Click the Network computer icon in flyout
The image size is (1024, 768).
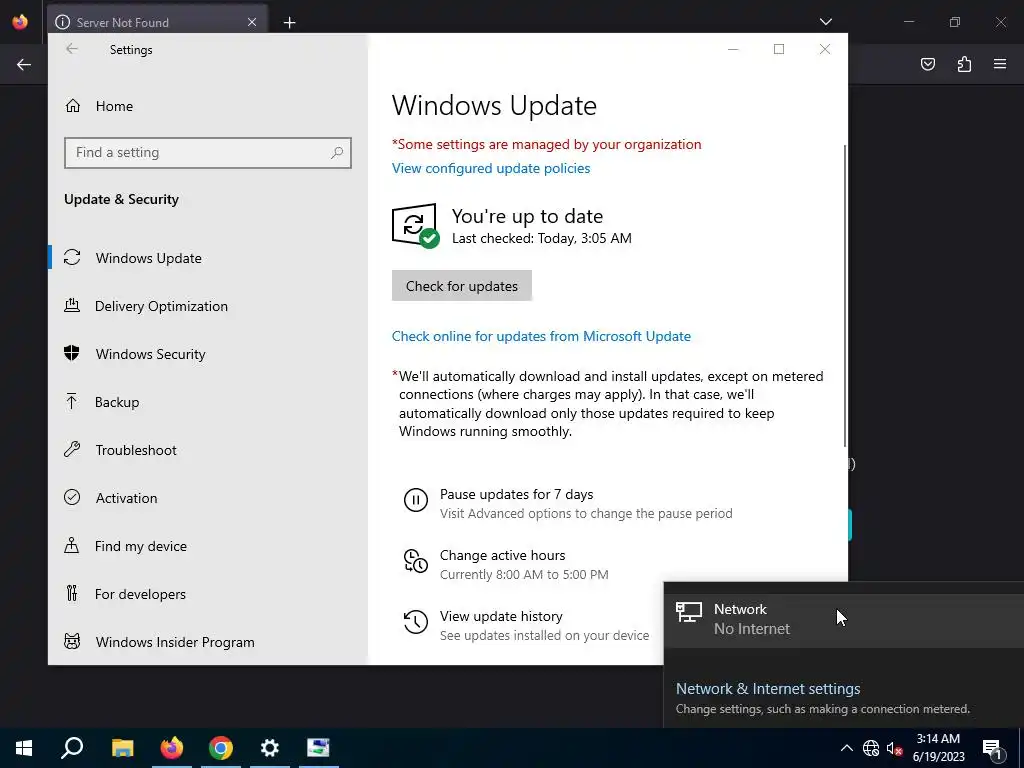[688, 613]
